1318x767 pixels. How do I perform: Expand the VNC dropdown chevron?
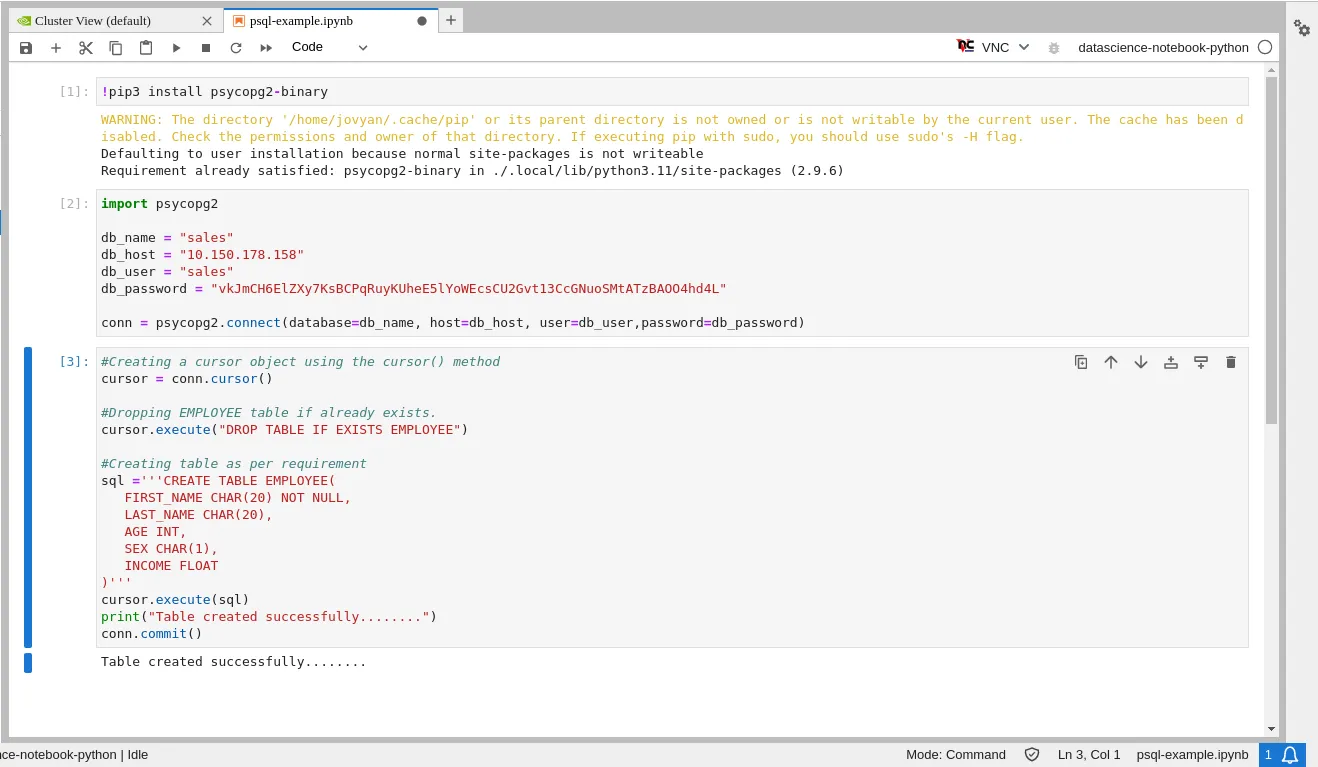click(x=1024, y=47)
